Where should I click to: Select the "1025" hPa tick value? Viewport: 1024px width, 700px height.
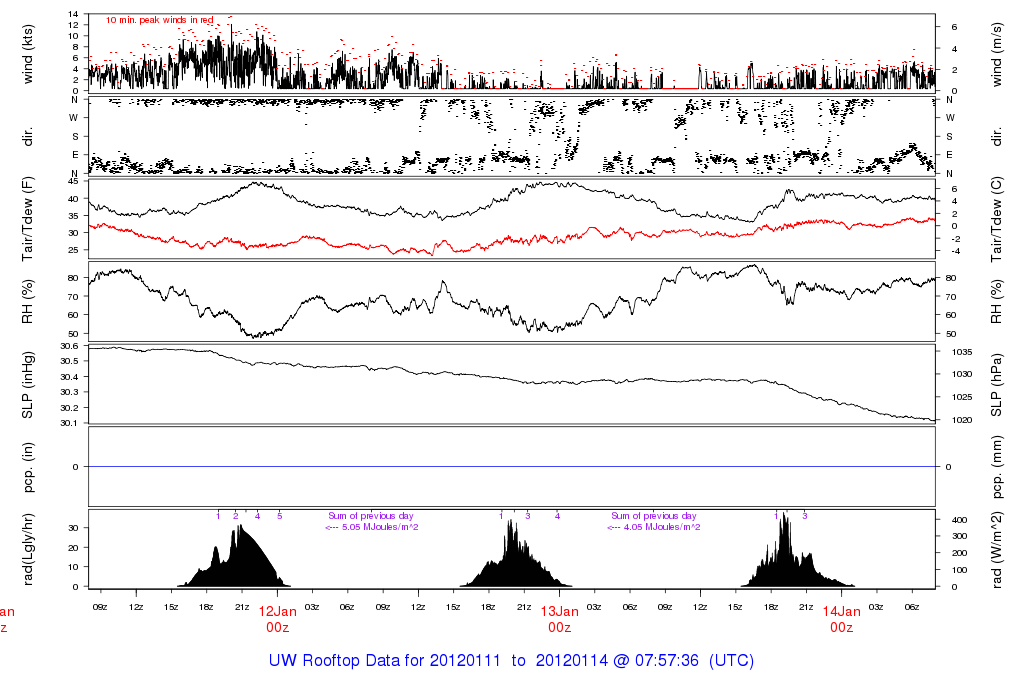pos(962,397)
